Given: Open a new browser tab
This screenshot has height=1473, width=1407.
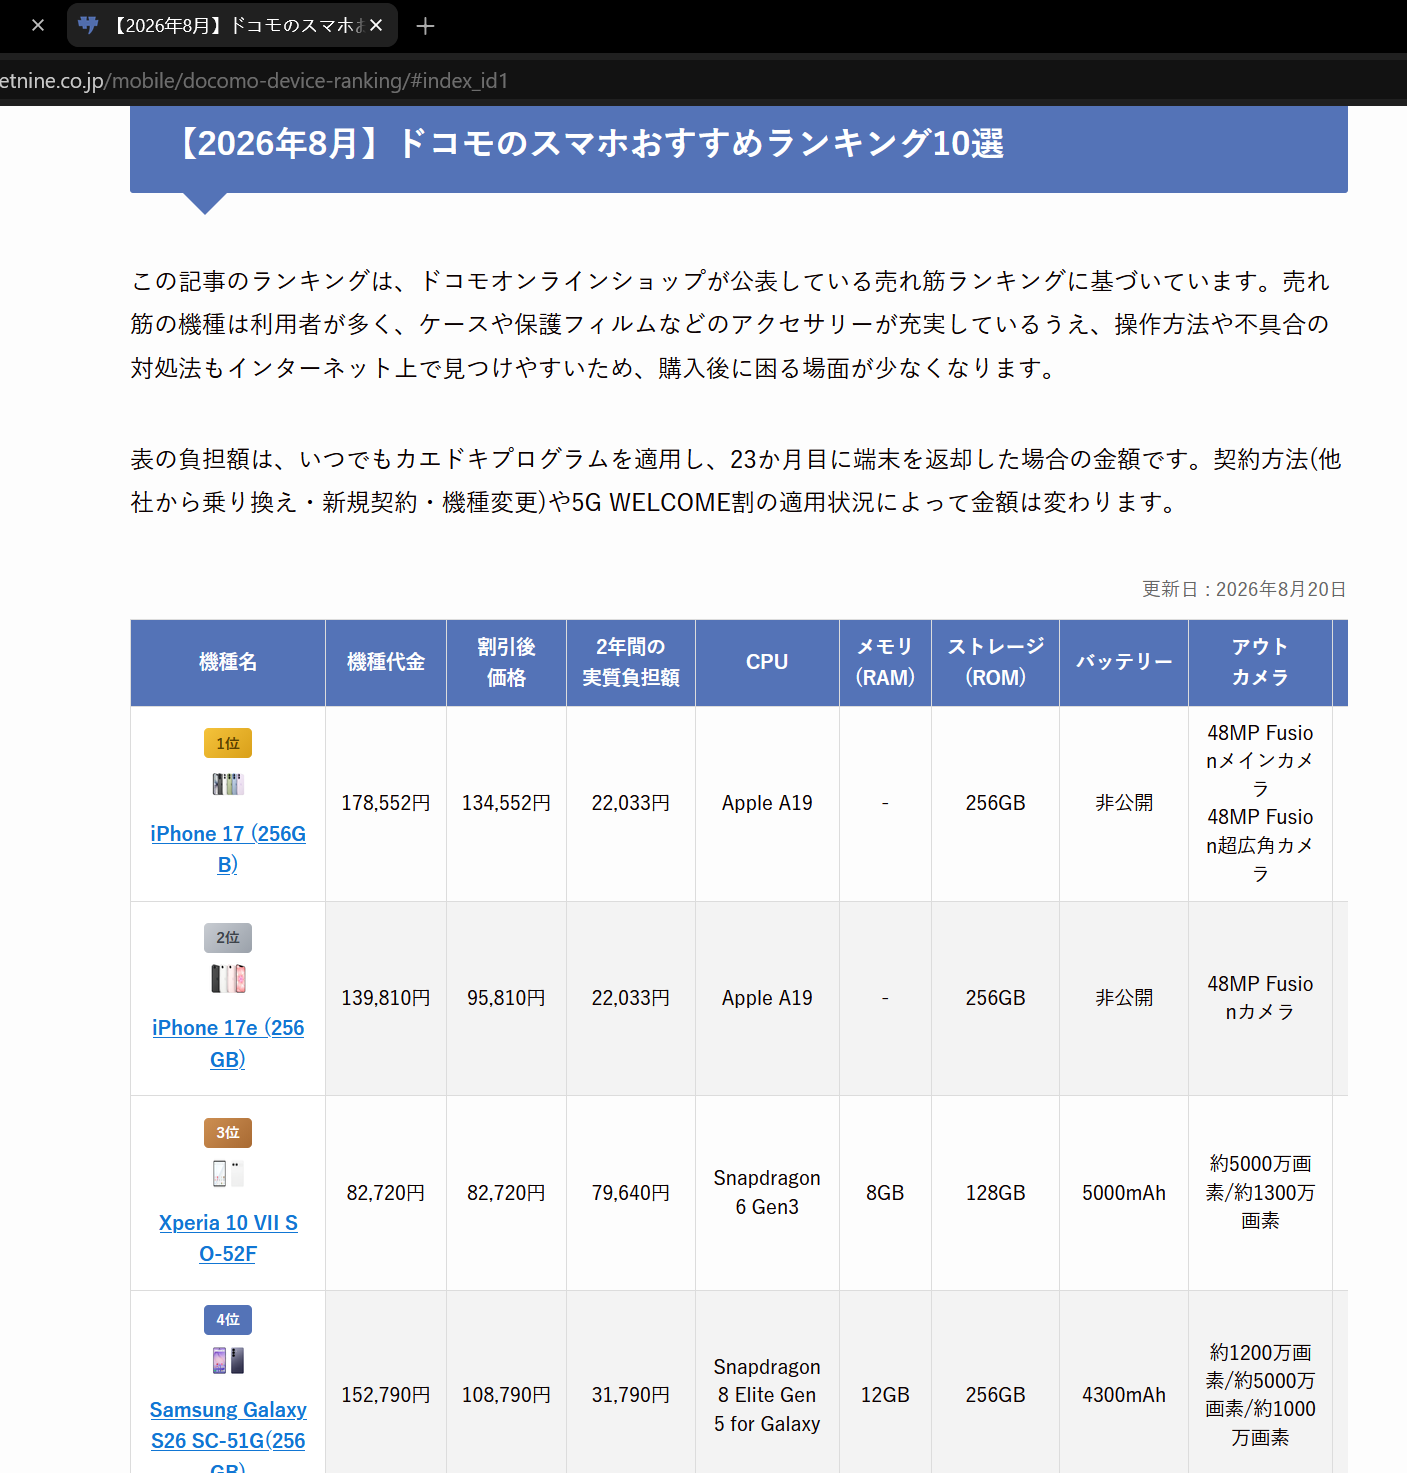Looking at the screenshot, I should [x=425, y=26].
